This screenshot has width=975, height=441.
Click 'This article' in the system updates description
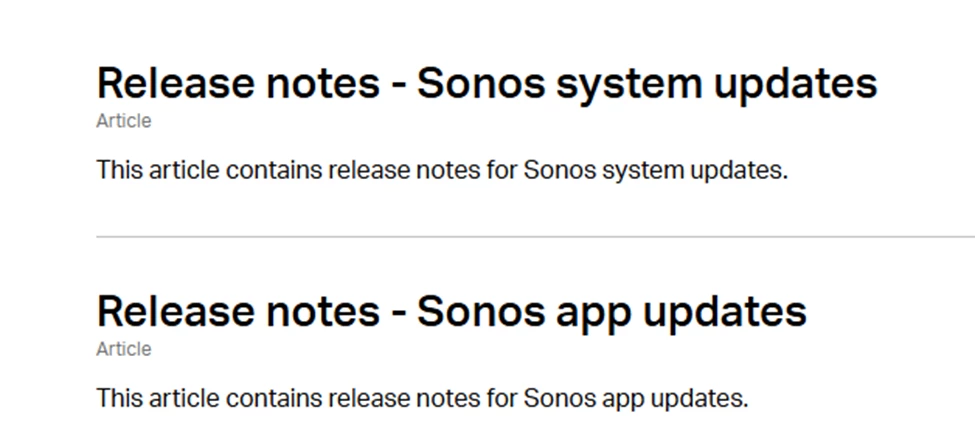(158, 170)
